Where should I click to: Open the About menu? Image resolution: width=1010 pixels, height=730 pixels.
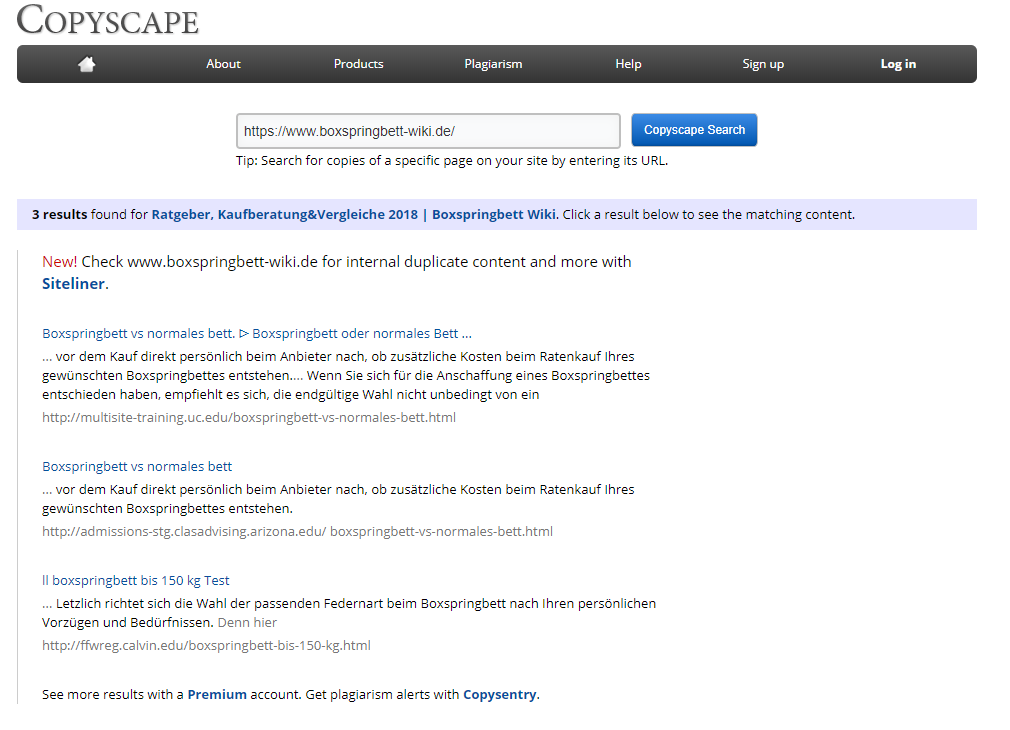223,64
